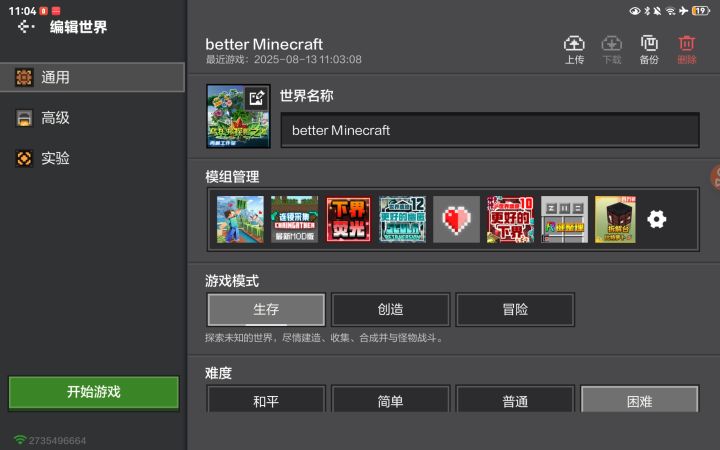Tap the airplane mode status icon
This screenshot has width=720, height=450.
point(684,11)
